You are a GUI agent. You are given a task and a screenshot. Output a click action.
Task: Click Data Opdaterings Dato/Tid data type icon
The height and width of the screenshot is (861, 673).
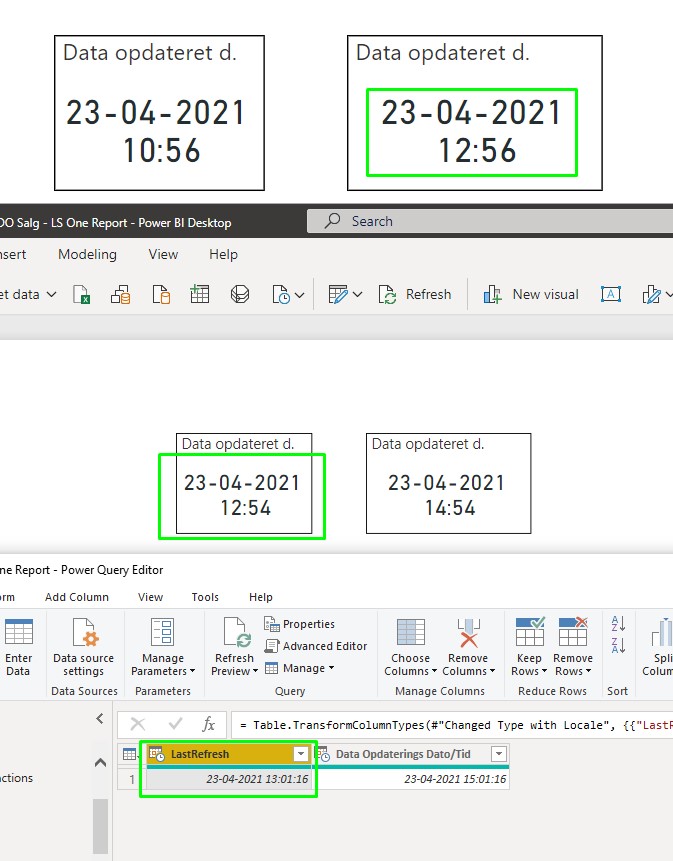click(x=323, y=754)
